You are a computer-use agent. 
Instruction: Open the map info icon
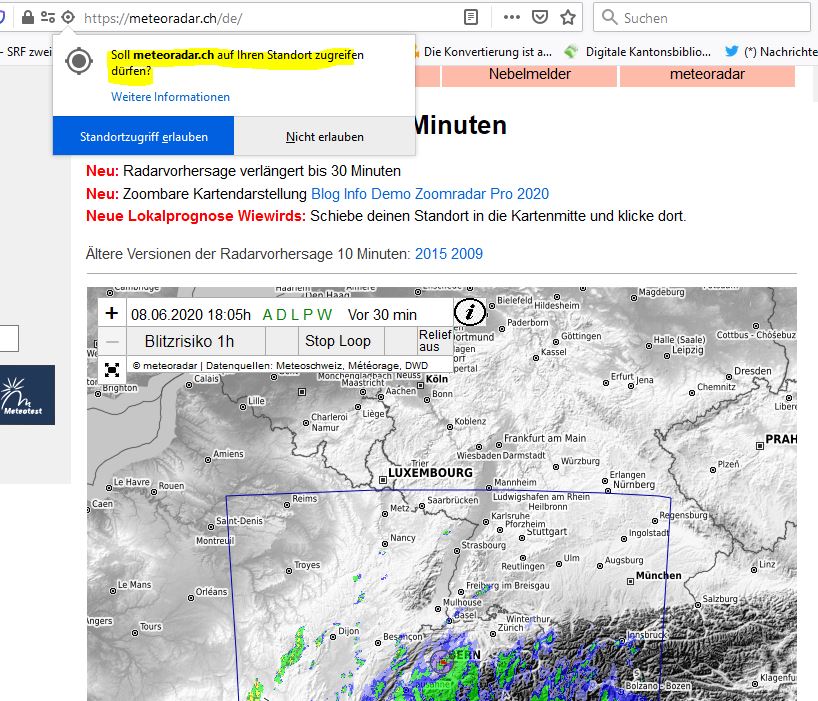470,312
